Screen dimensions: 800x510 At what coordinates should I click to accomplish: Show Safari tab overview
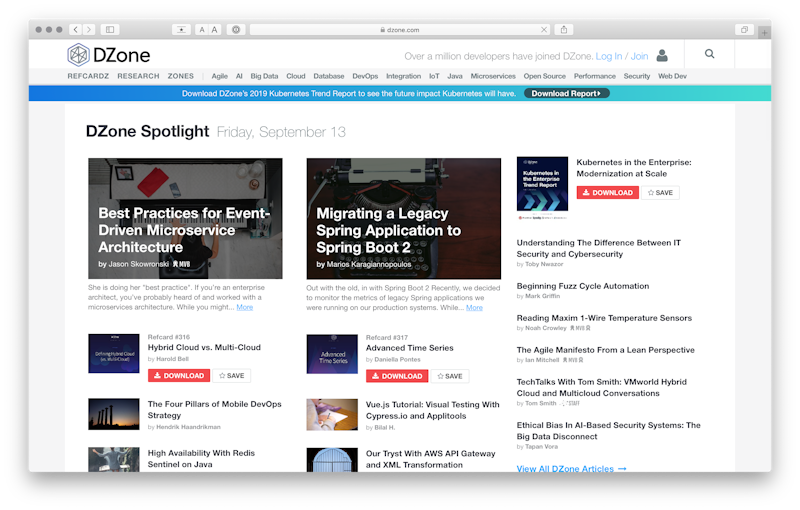point(744,30)
